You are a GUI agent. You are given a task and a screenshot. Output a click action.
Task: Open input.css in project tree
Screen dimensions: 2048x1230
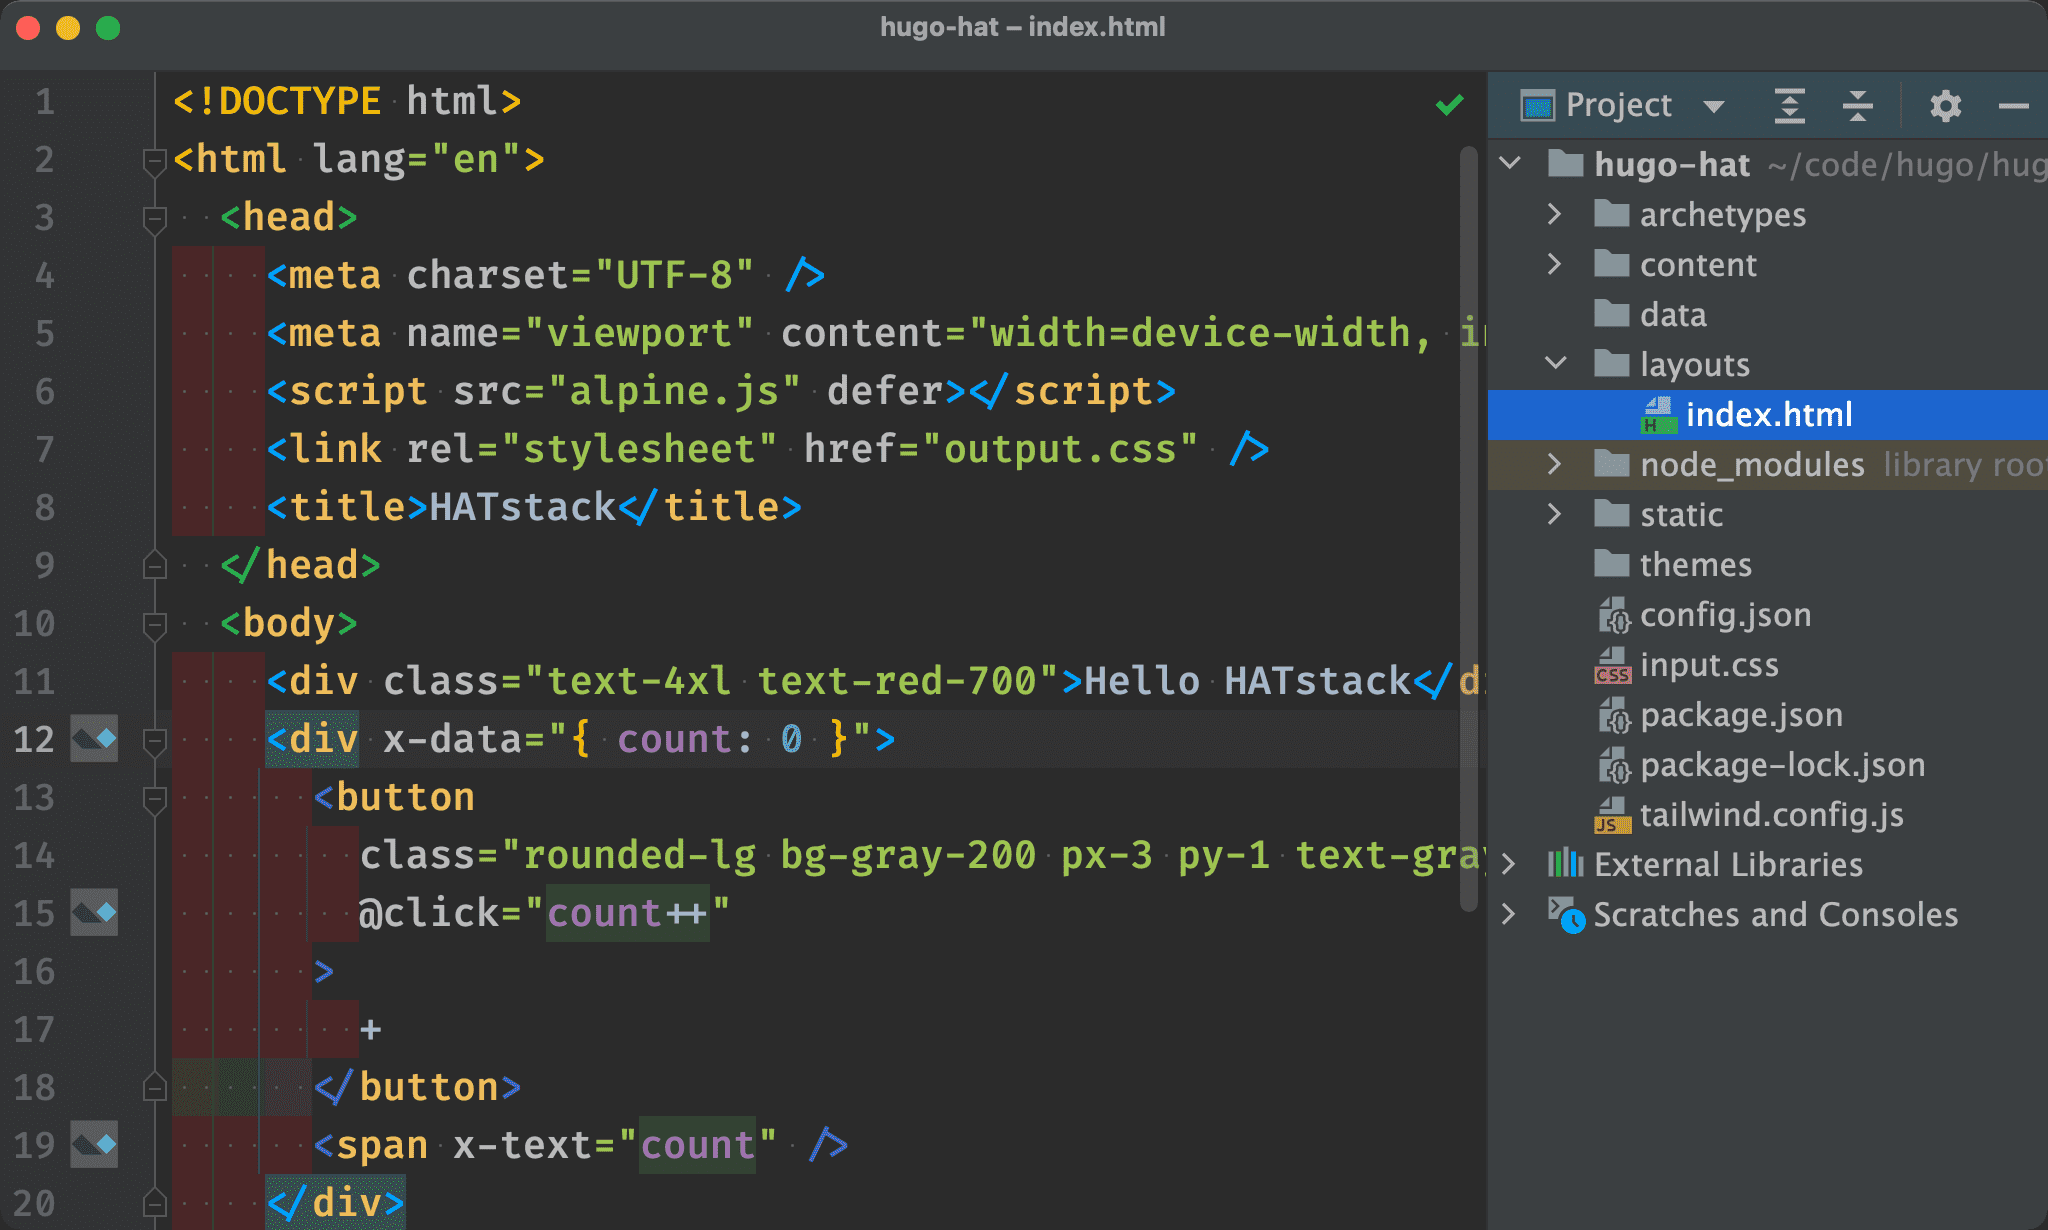1709,665
